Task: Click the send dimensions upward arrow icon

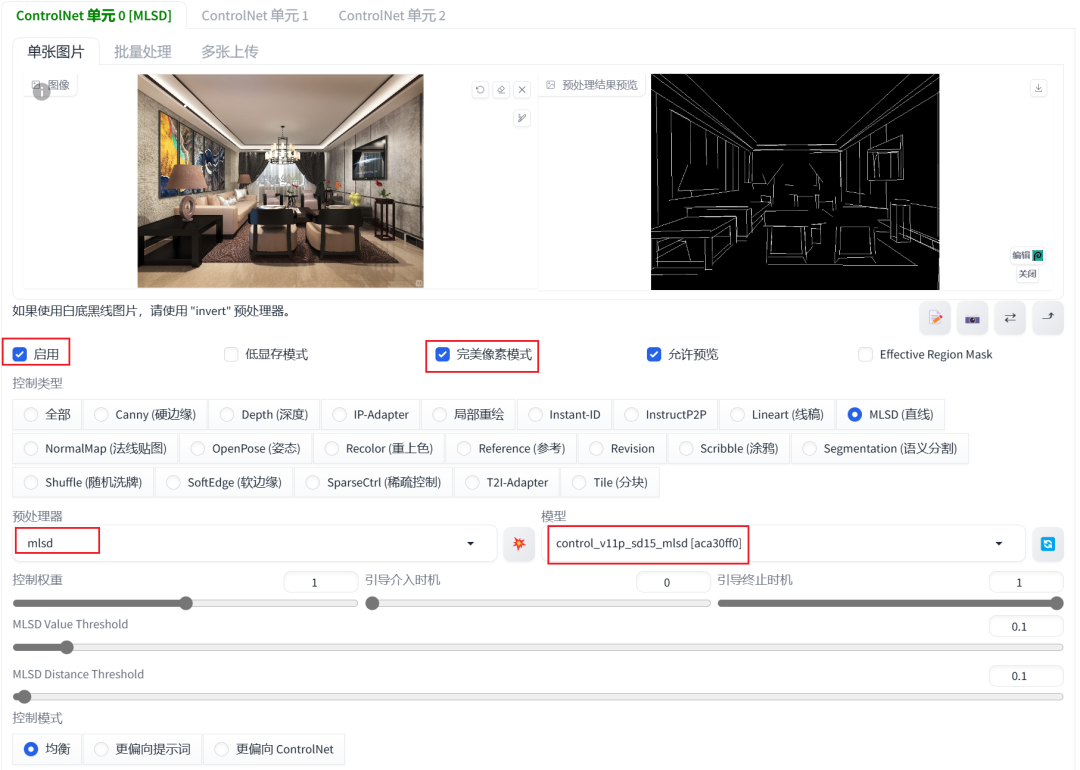Action: pyautogui.click(x=1048, y=318)
